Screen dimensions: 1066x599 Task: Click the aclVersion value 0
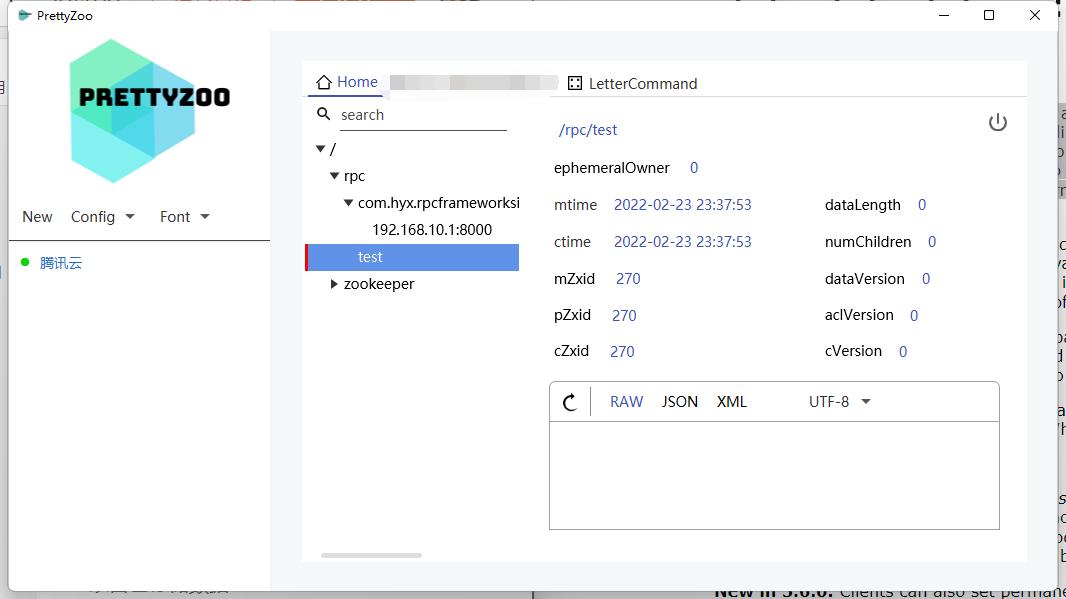914,315
